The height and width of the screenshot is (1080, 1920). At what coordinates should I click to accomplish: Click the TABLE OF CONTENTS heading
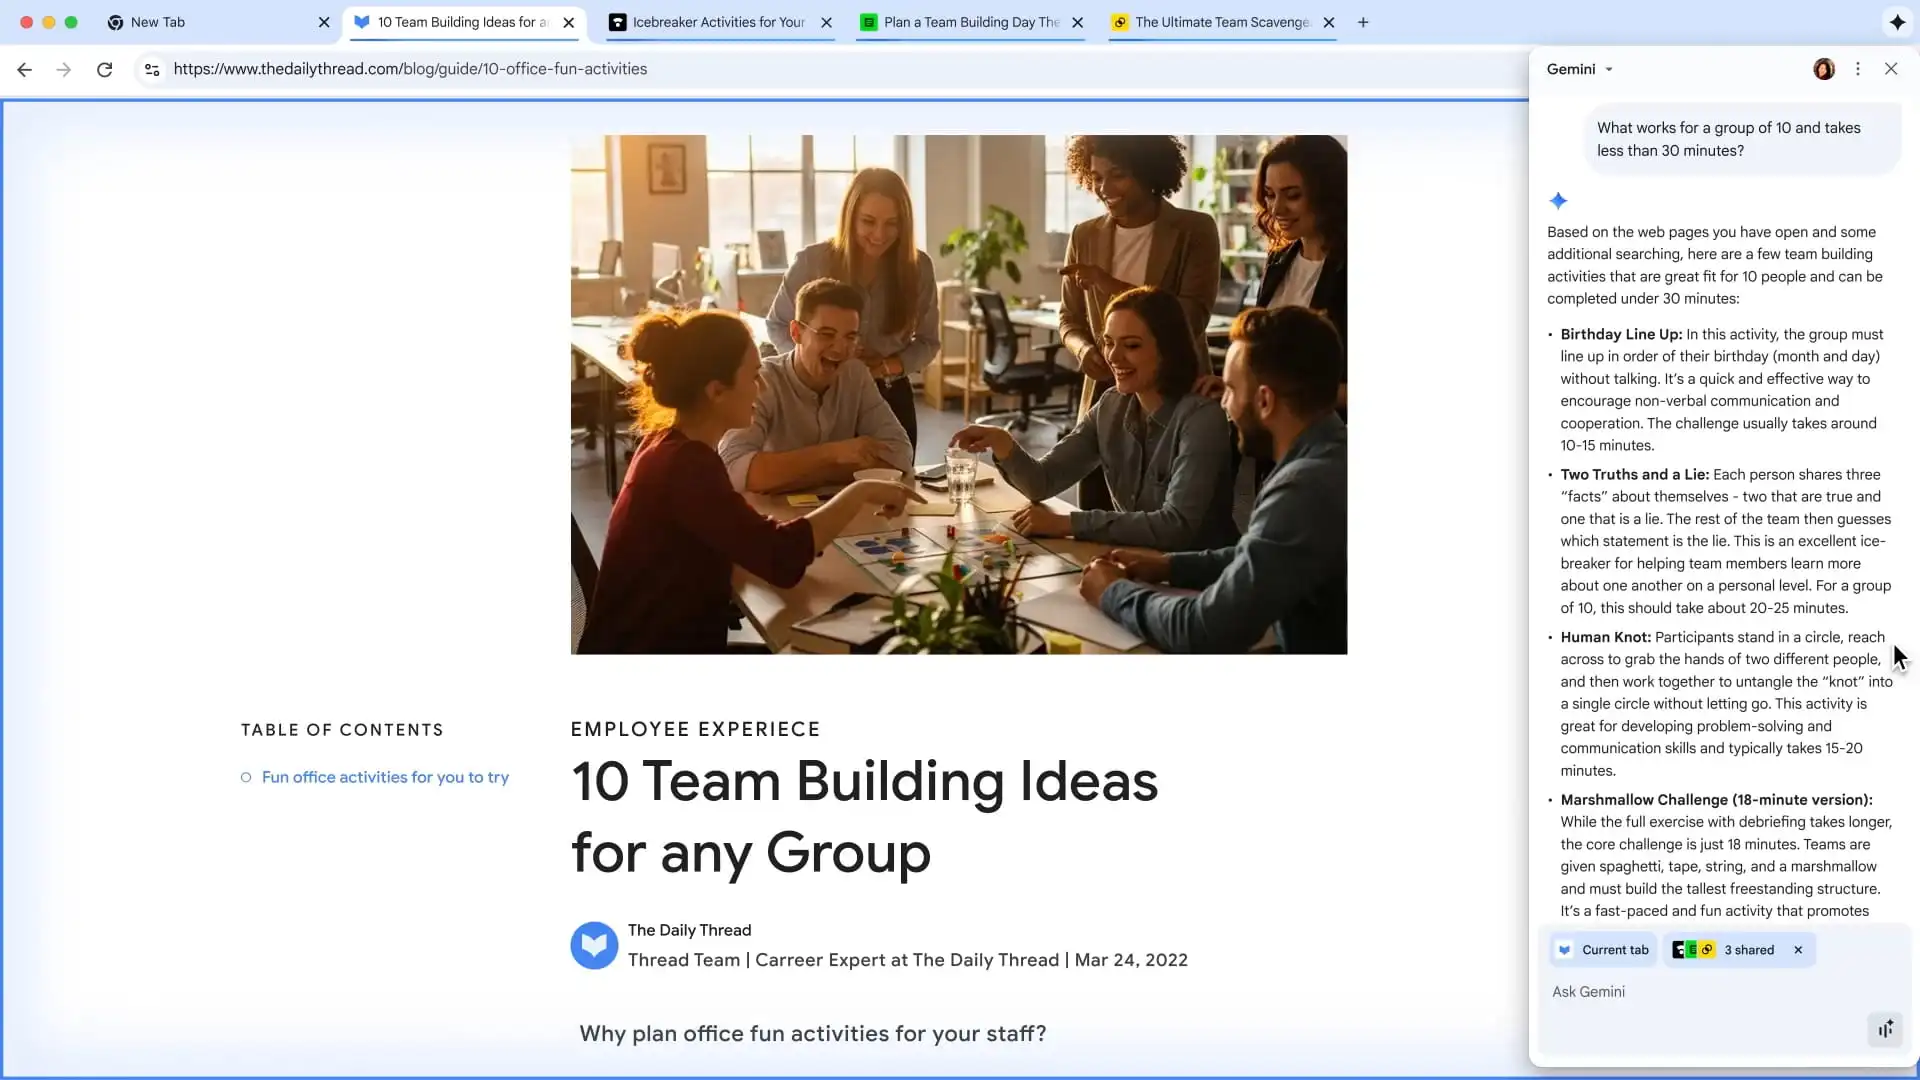(x=342, y=730)
